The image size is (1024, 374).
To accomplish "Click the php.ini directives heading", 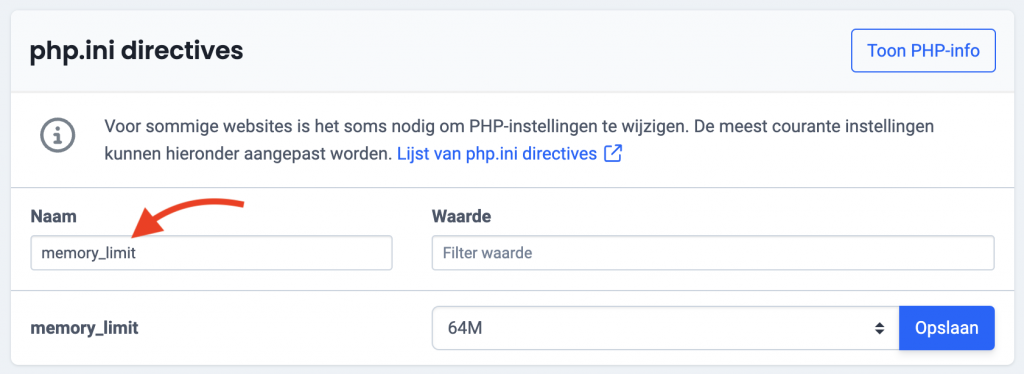I will (136, 51).
